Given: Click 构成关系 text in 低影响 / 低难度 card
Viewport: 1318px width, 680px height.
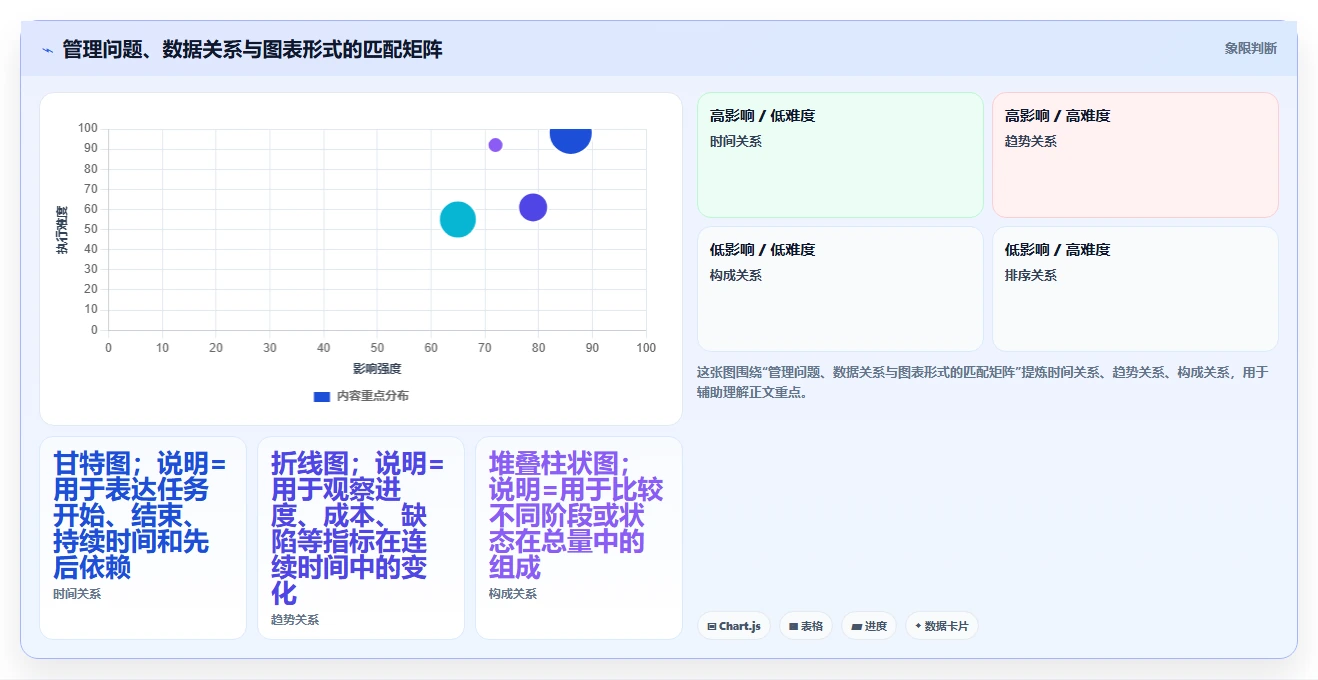Looking at the screenshot, I should 736,276.
